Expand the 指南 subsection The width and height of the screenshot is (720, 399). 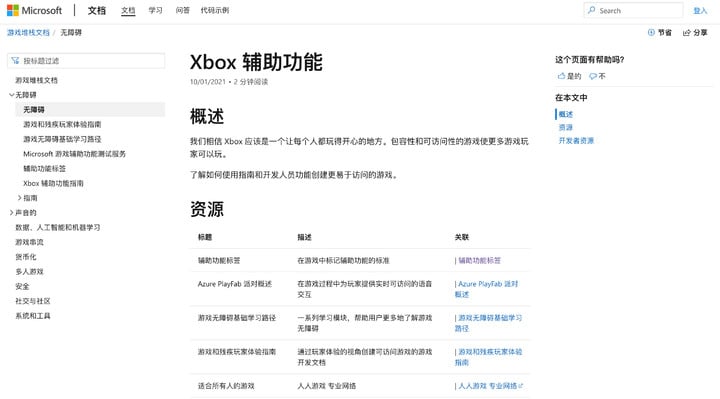click(x=19, y=198)
